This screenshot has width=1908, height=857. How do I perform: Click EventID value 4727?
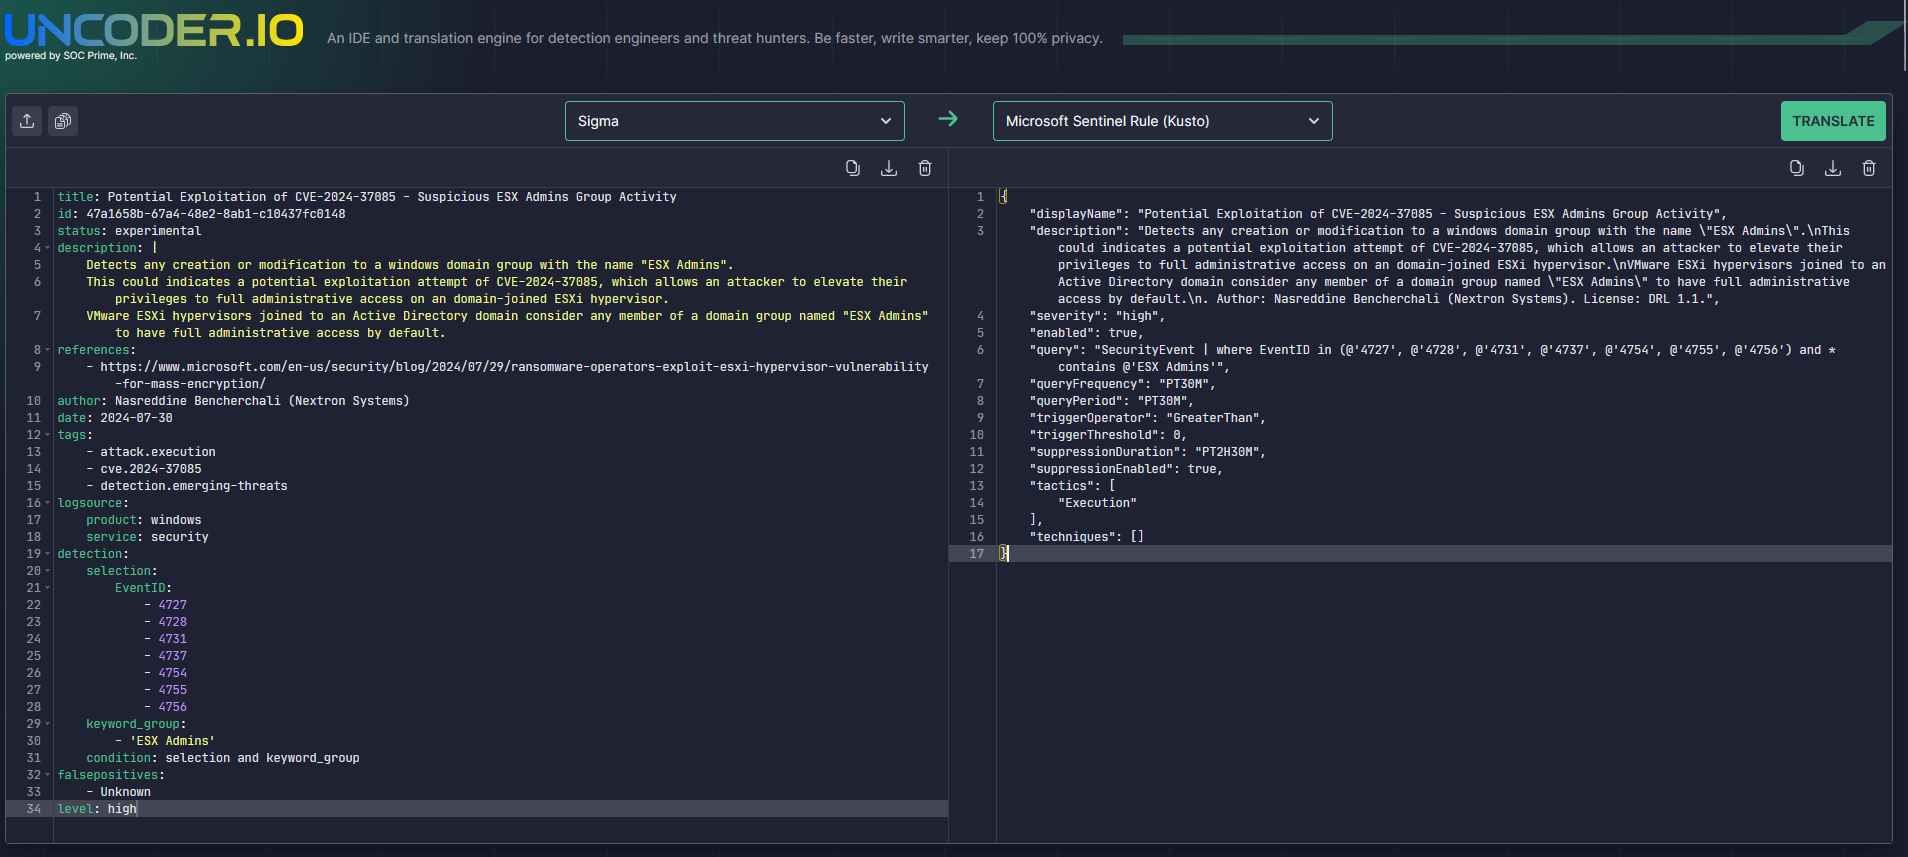(173, 605)
